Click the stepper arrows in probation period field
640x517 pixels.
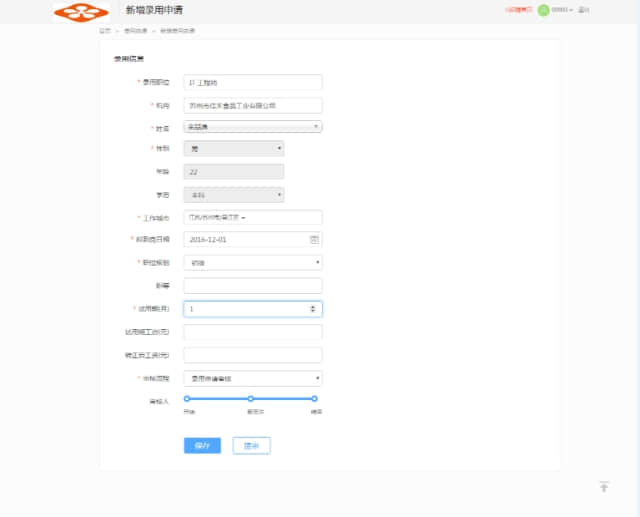pyautogui.click(x=314, y=309)
